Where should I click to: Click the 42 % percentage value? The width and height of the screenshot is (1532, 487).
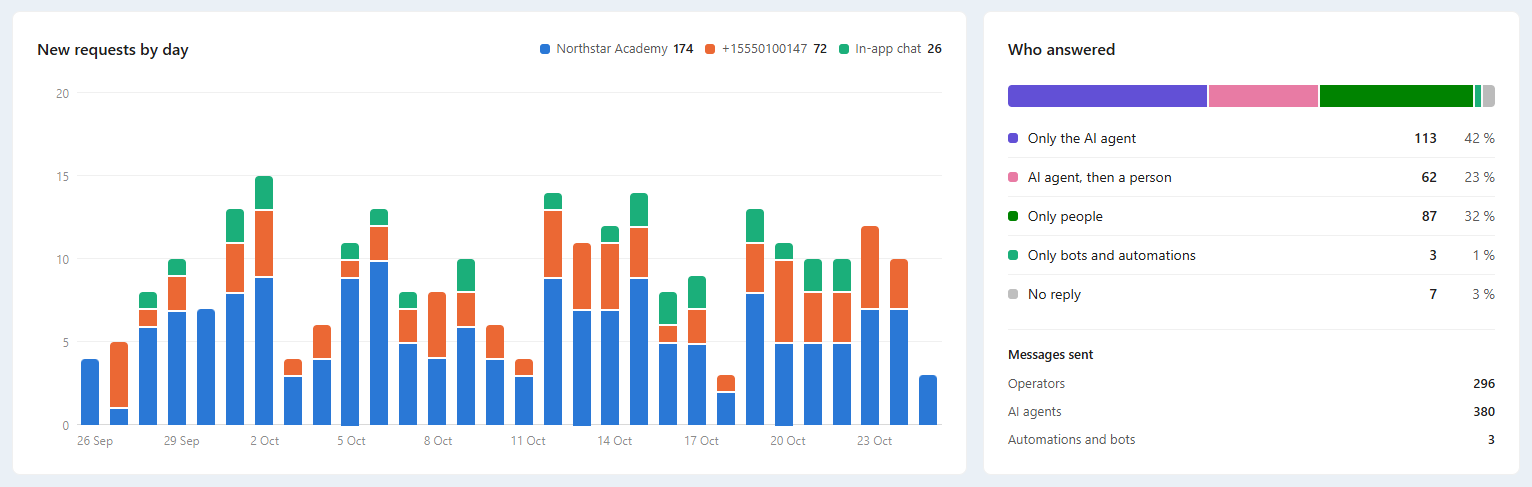tap(1479, 139)
